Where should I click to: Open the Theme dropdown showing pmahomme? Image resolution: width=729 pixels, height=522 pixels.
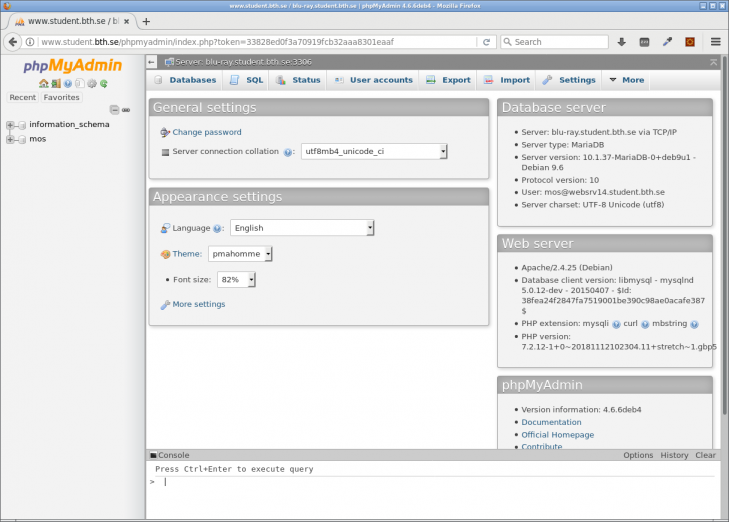click(x=240, y=254)
